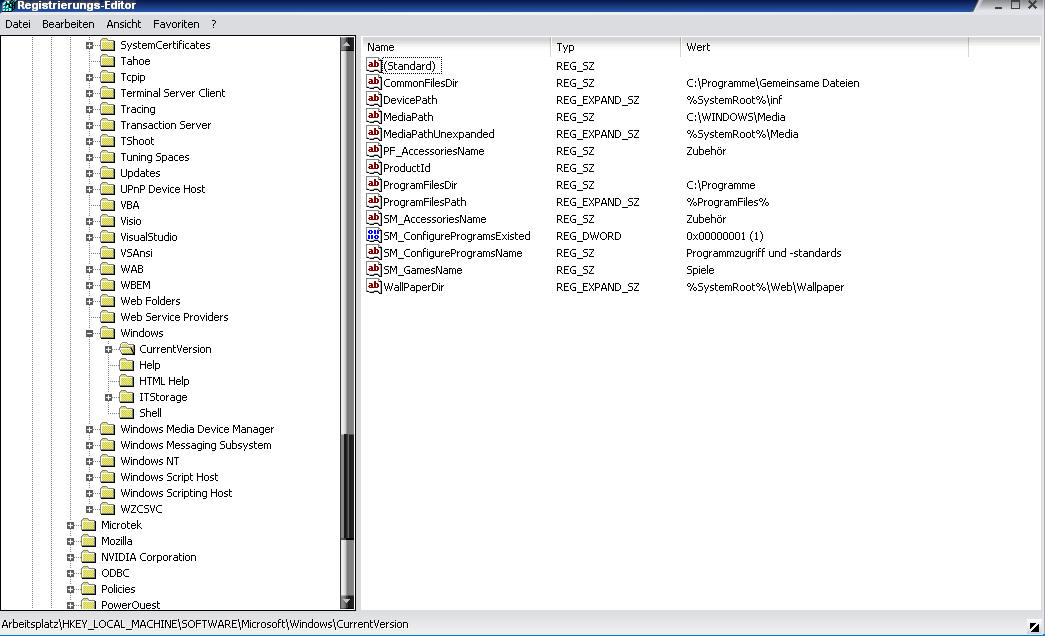Click the tree scrollbar down arrow
Image resolution: width=1045 pixels, height=636 pixels.
(x=347, y=602)
